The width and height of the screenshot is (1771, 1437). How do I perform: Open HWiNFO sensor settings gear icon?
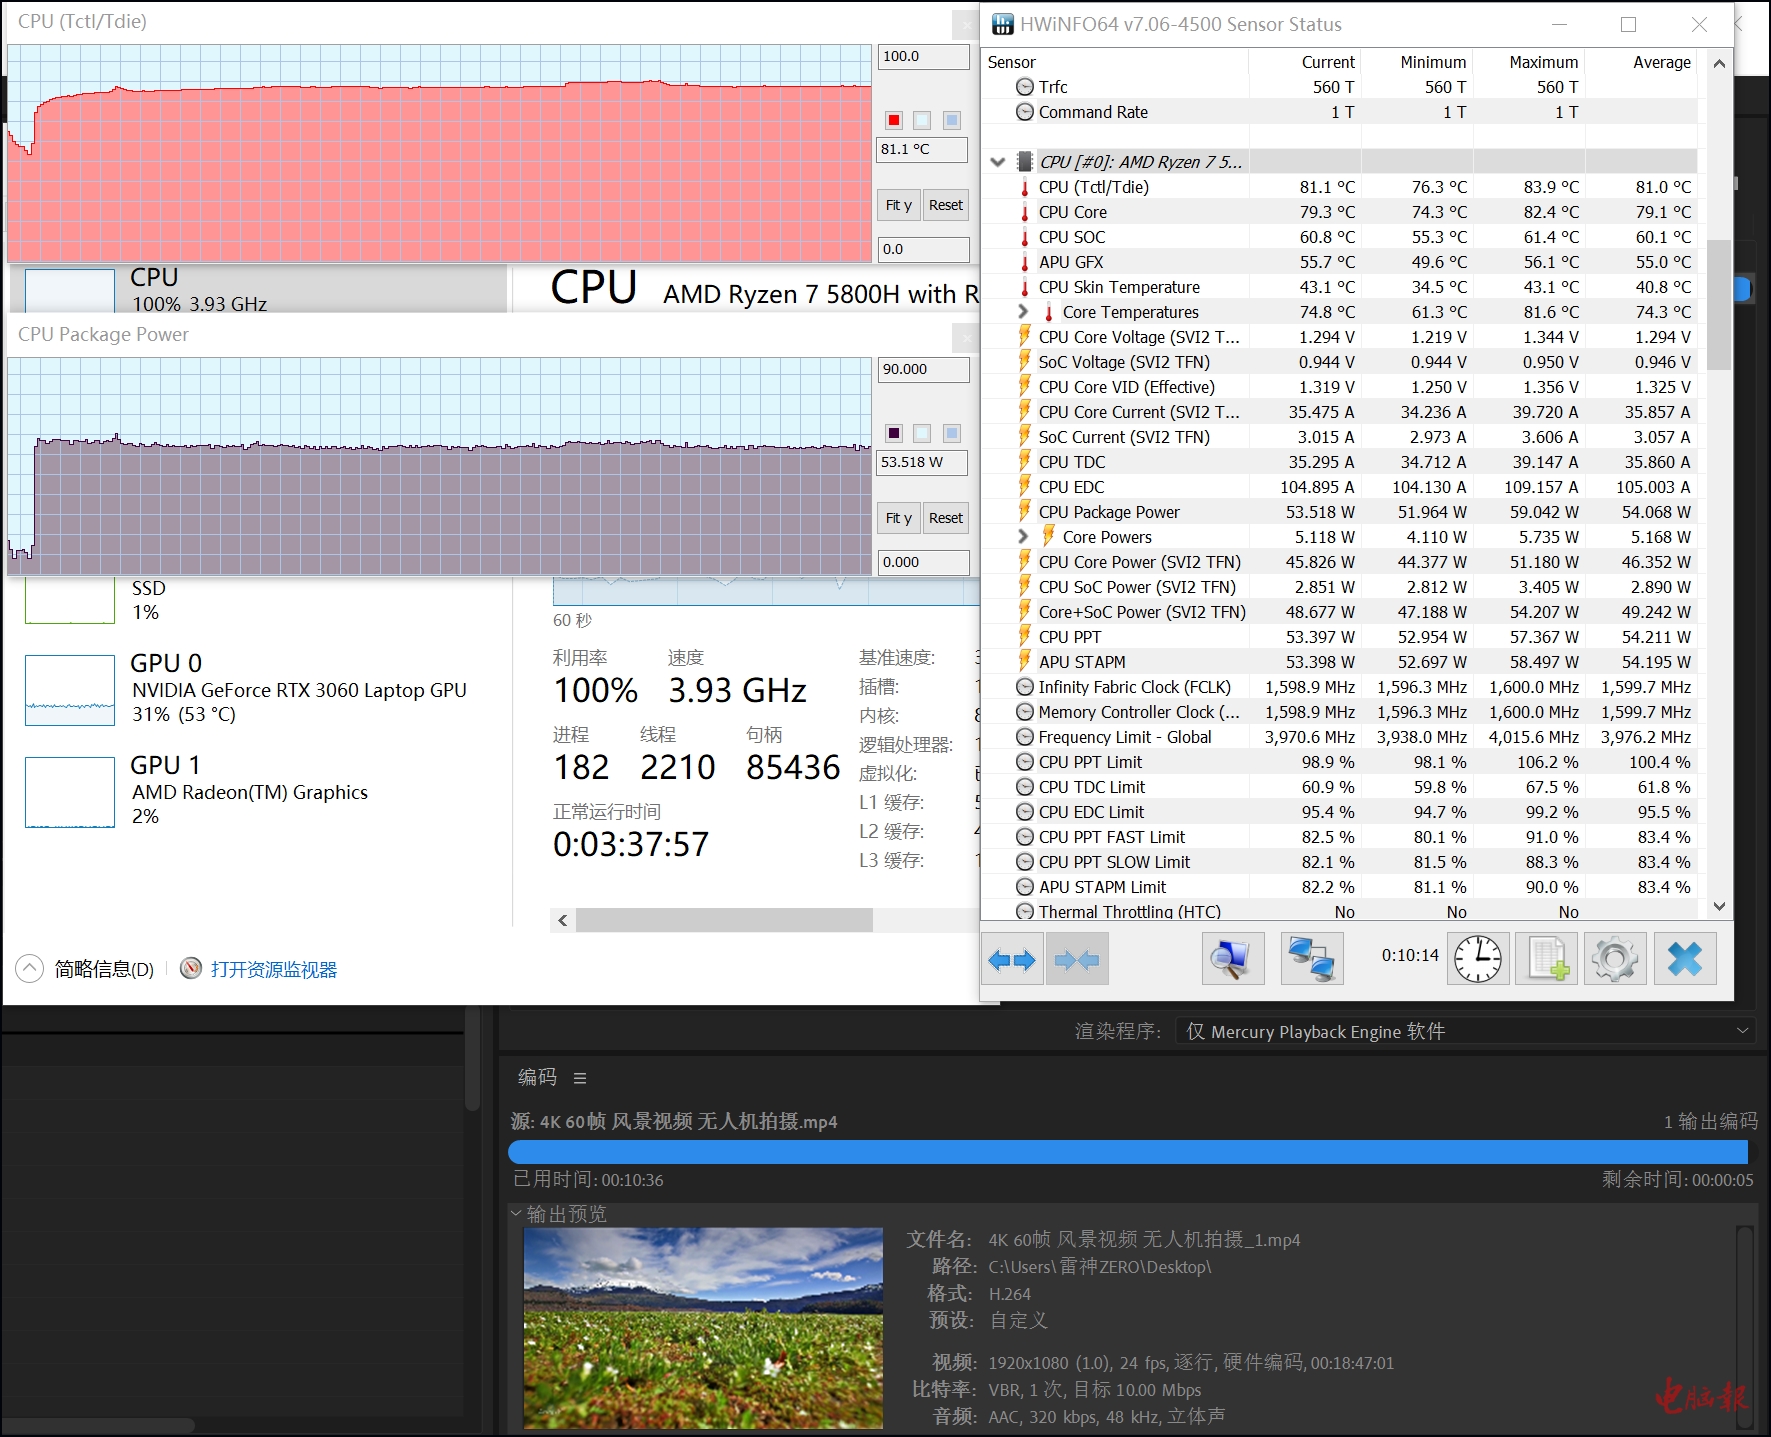click(1614, 960)
